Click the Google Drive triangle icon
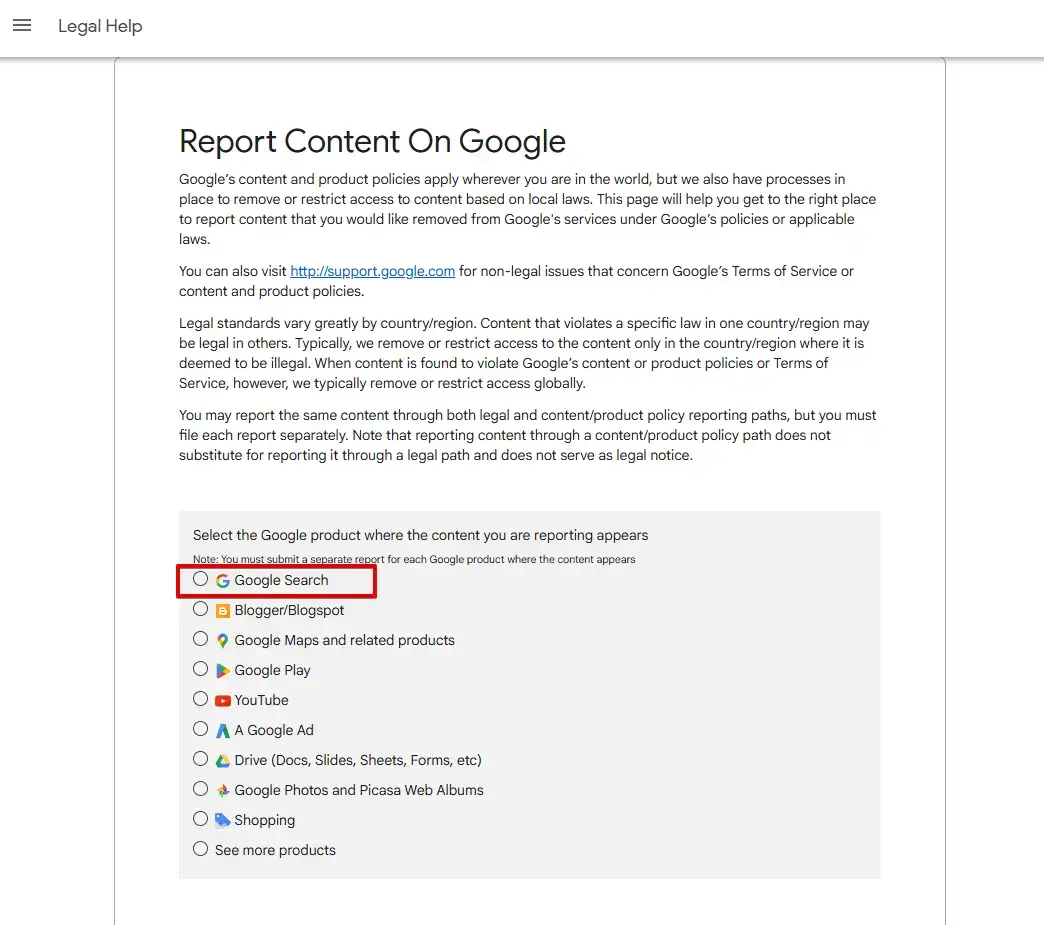This screenshot has width=1044, height=925. (222, 761)
